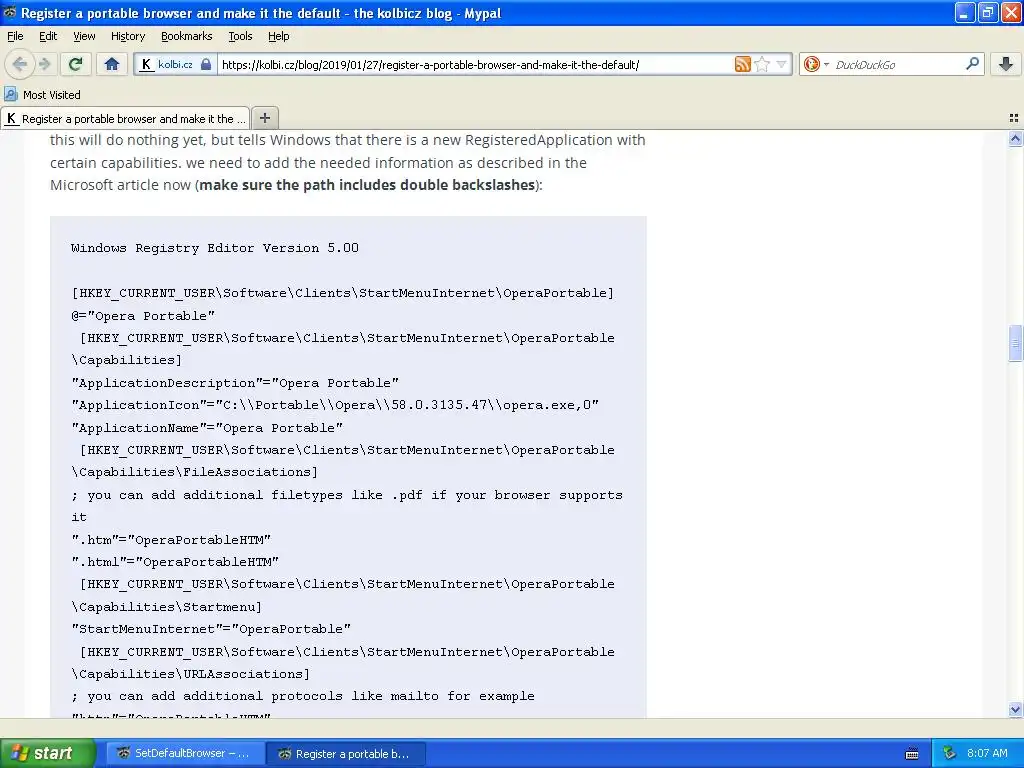Go forward with the Forward arrow button
Screen dimensions: 1024x768
click(44, 64)
